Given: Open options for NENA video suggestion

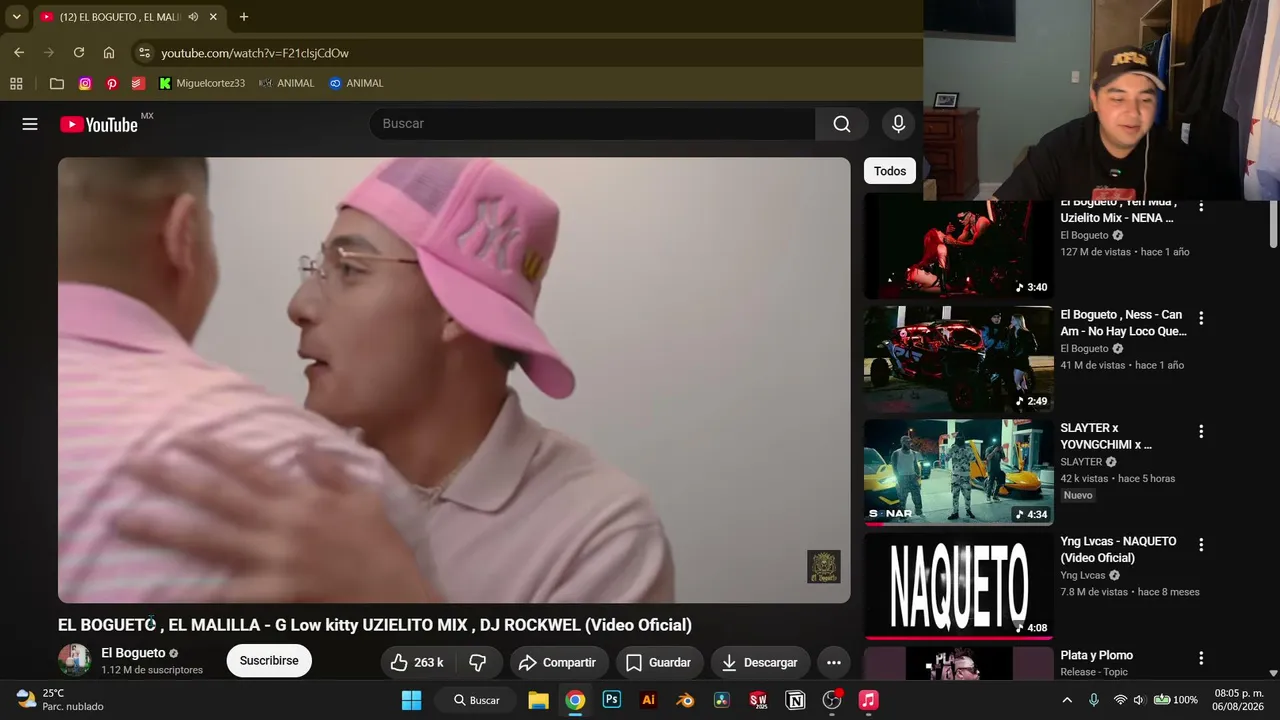Looking at the screenshot, I should coord(1201,206).
